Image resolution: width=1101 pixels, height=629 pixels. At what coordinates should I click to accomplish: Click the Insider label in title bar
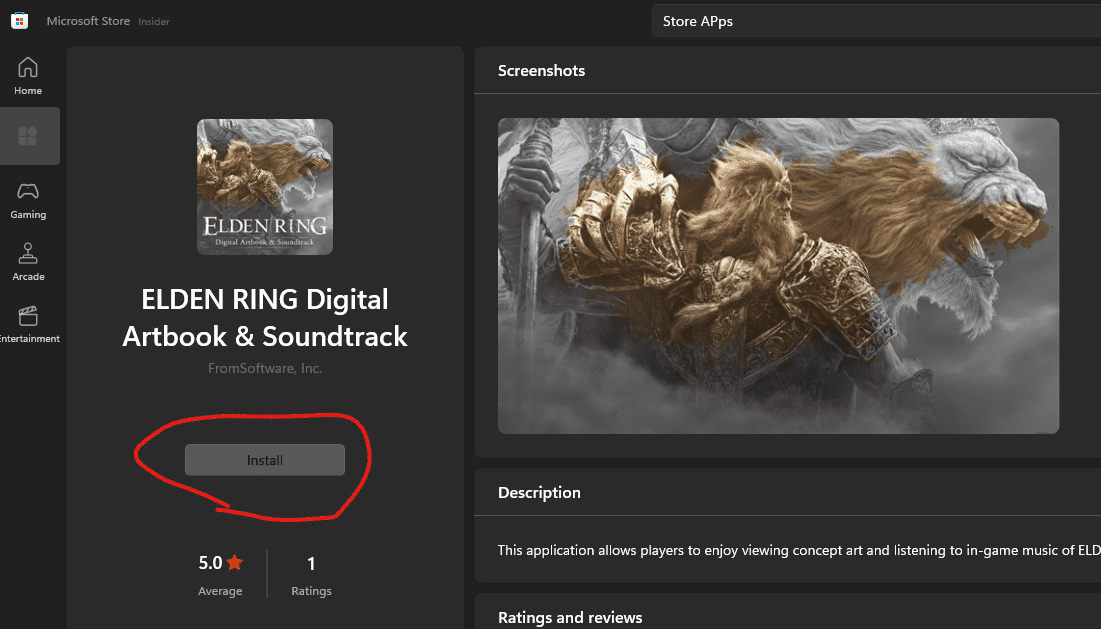click(x=154, y=22)
